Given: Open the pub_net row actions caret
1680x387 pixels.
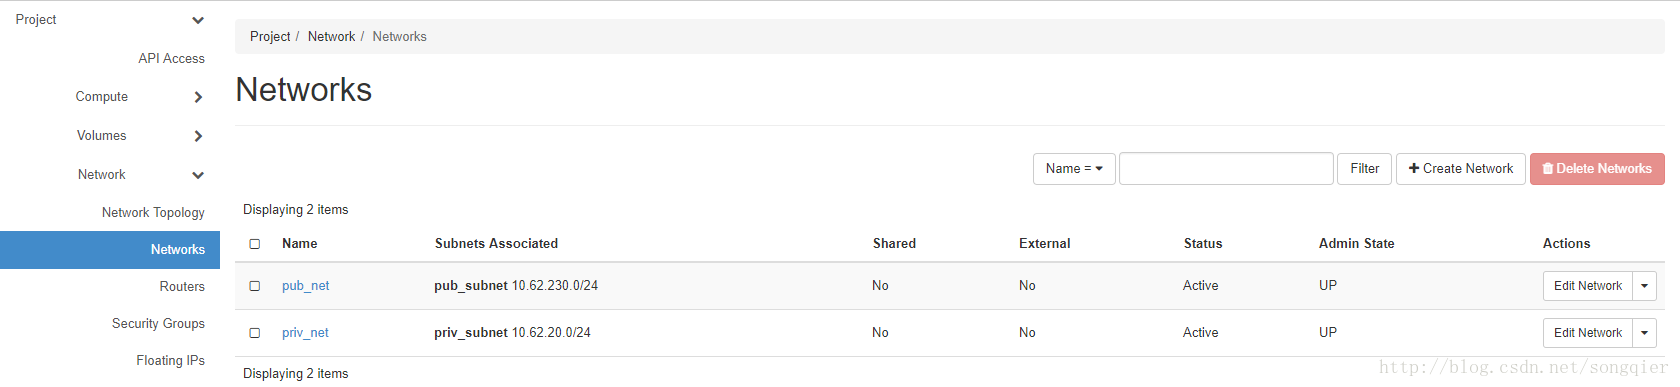Looking at the screenshot, I should point(1644,286).
